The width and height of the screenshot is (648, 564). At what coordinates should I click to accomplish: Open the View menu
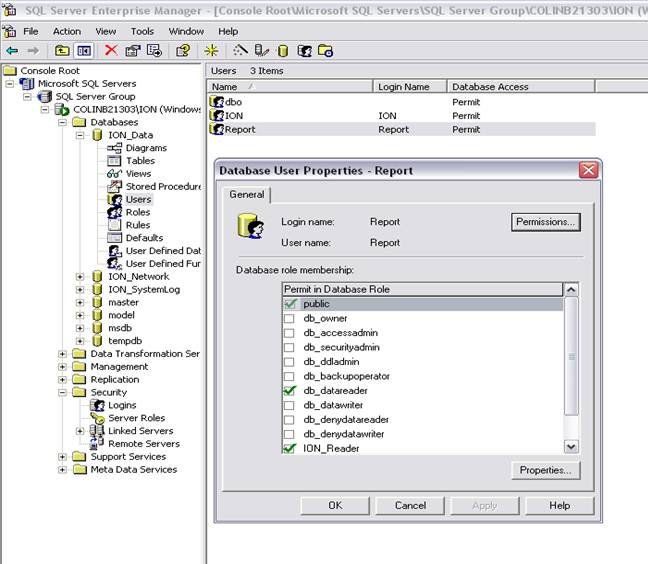coord(105,31)
